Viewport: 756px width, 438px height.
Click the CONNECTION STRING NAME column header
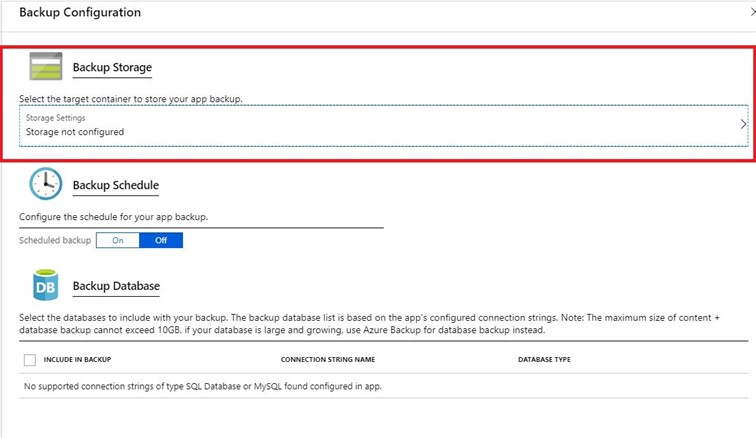328,359
